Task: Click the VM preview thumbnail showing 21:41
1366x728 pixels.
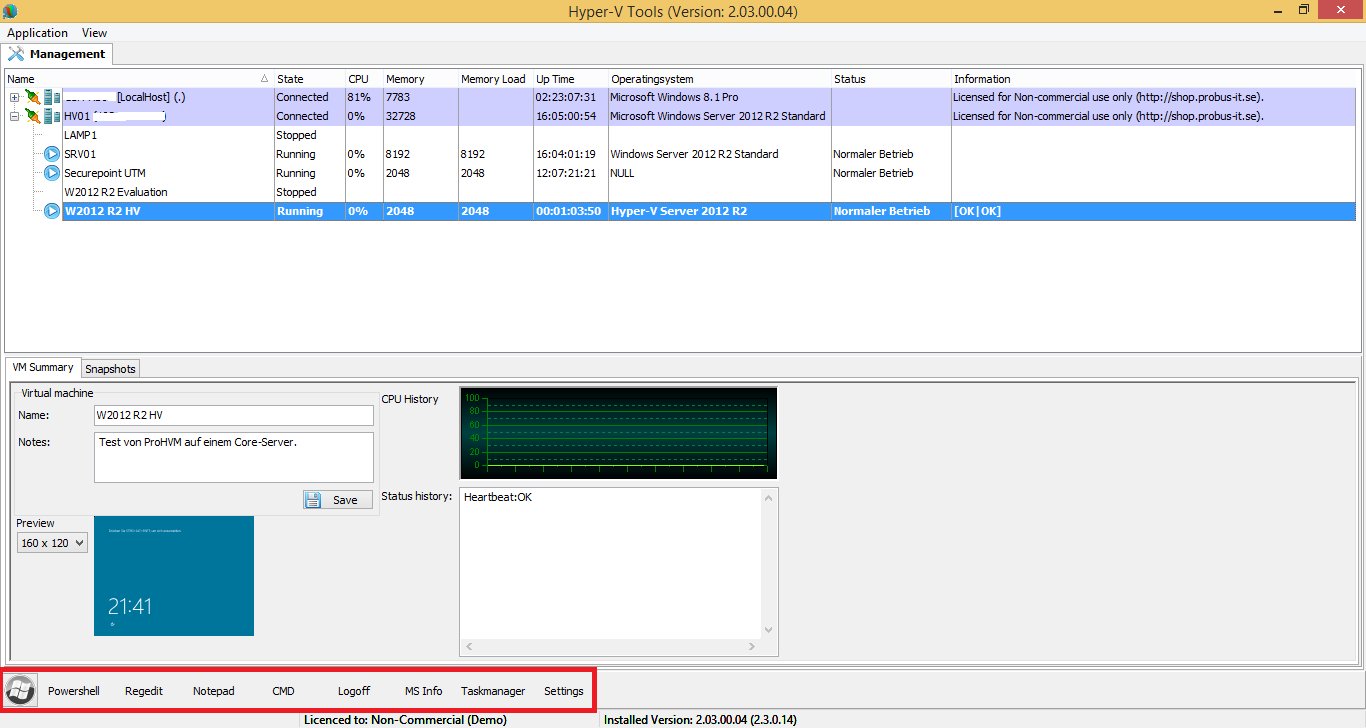Action: (x=174, y=576)
